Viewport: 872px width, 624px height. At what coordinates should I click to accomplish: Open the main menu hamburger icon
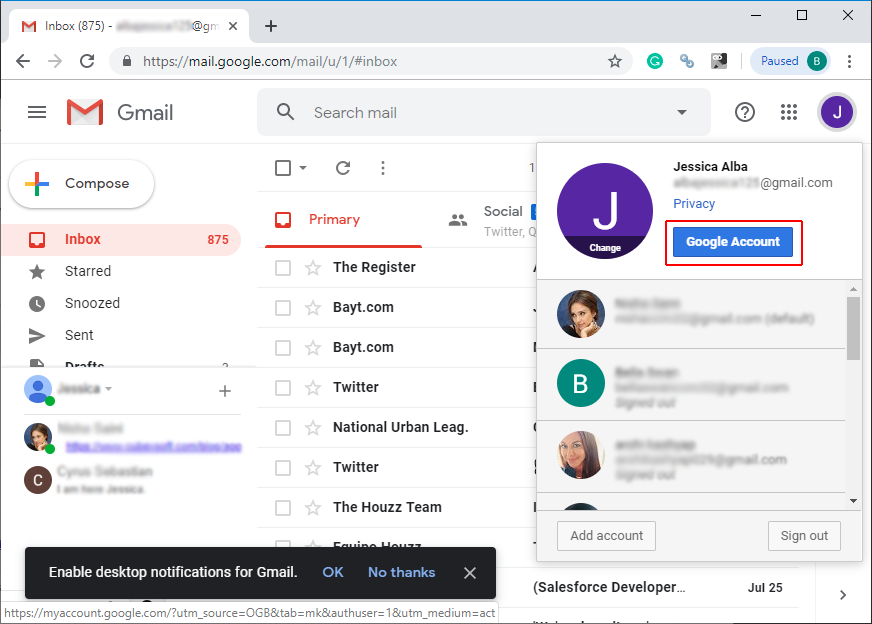[x=37, y=112]
